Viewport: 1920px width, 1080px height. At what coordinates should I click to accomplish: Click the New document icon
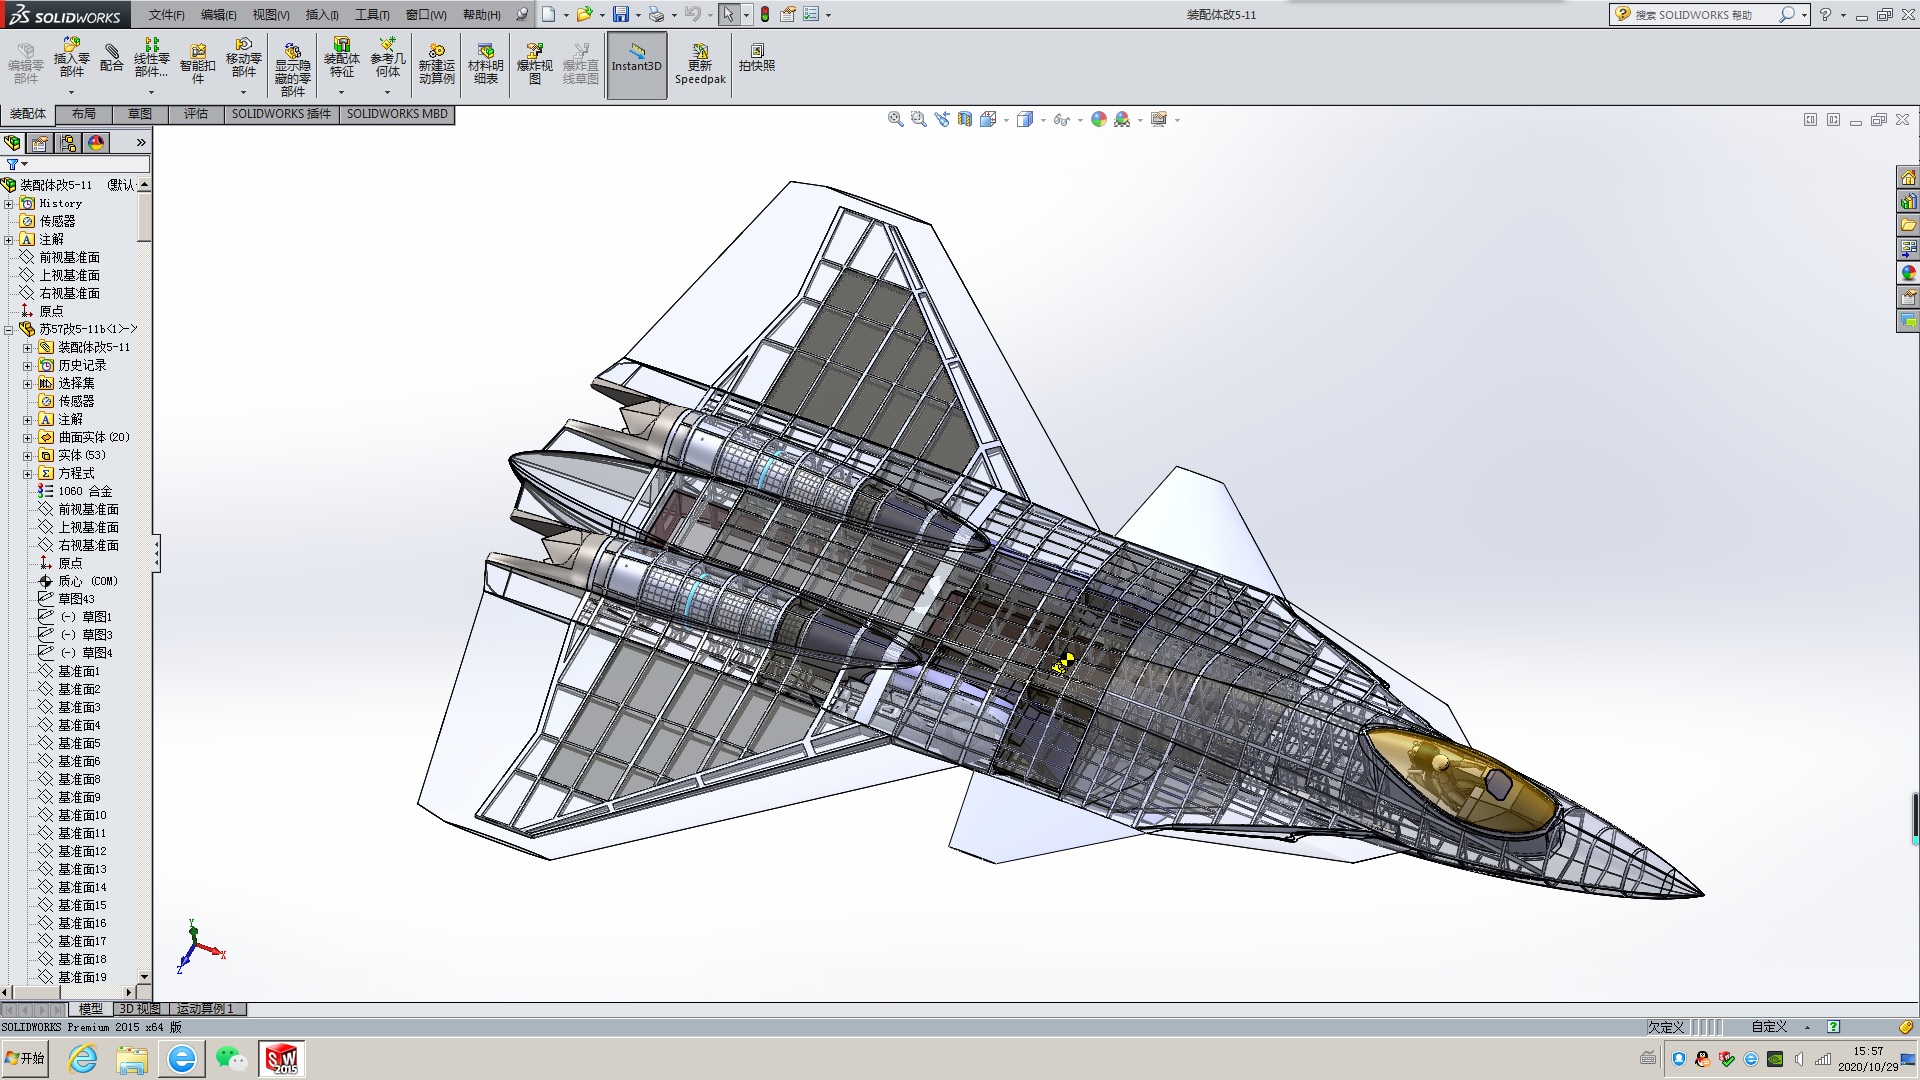pos(548,14)
